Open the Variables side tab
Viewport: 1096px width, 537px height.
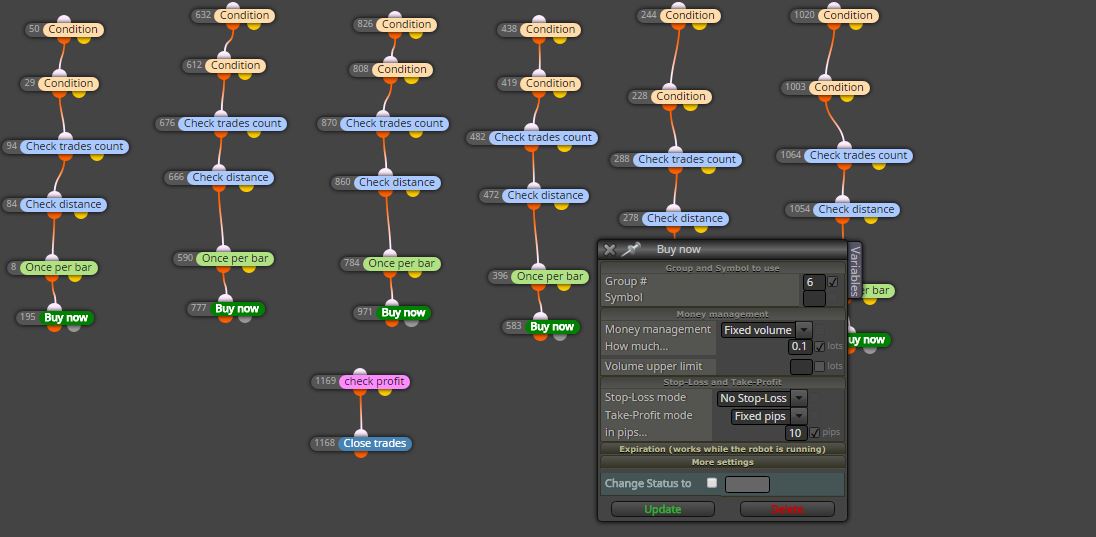855,271
